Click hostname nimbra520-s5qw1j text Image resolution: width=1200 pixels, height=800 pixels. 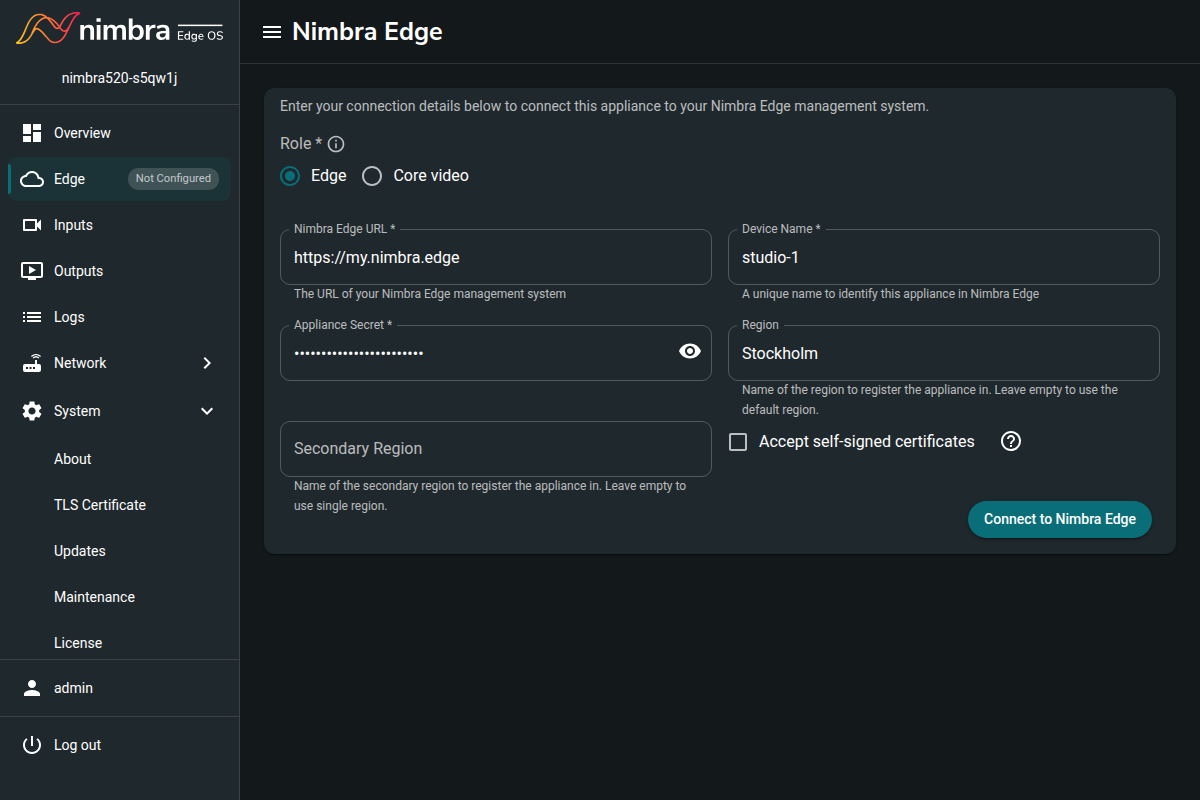119,78
